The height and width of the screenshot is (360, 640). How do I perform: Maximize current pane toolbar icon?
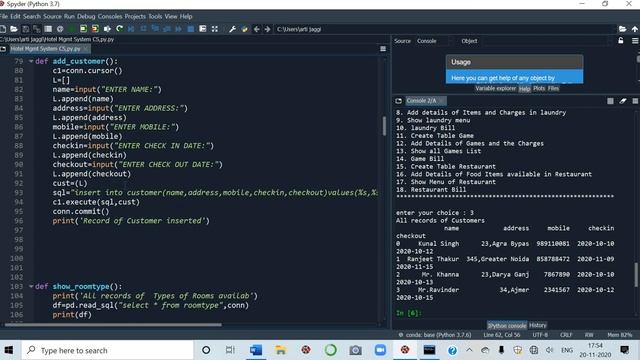[202, 29]
